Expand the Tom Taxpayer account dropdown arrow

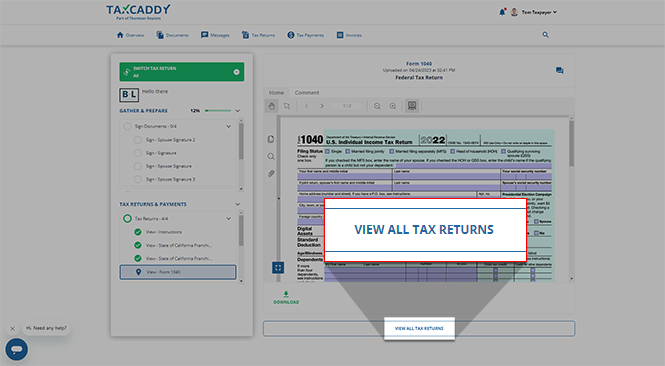555,12
